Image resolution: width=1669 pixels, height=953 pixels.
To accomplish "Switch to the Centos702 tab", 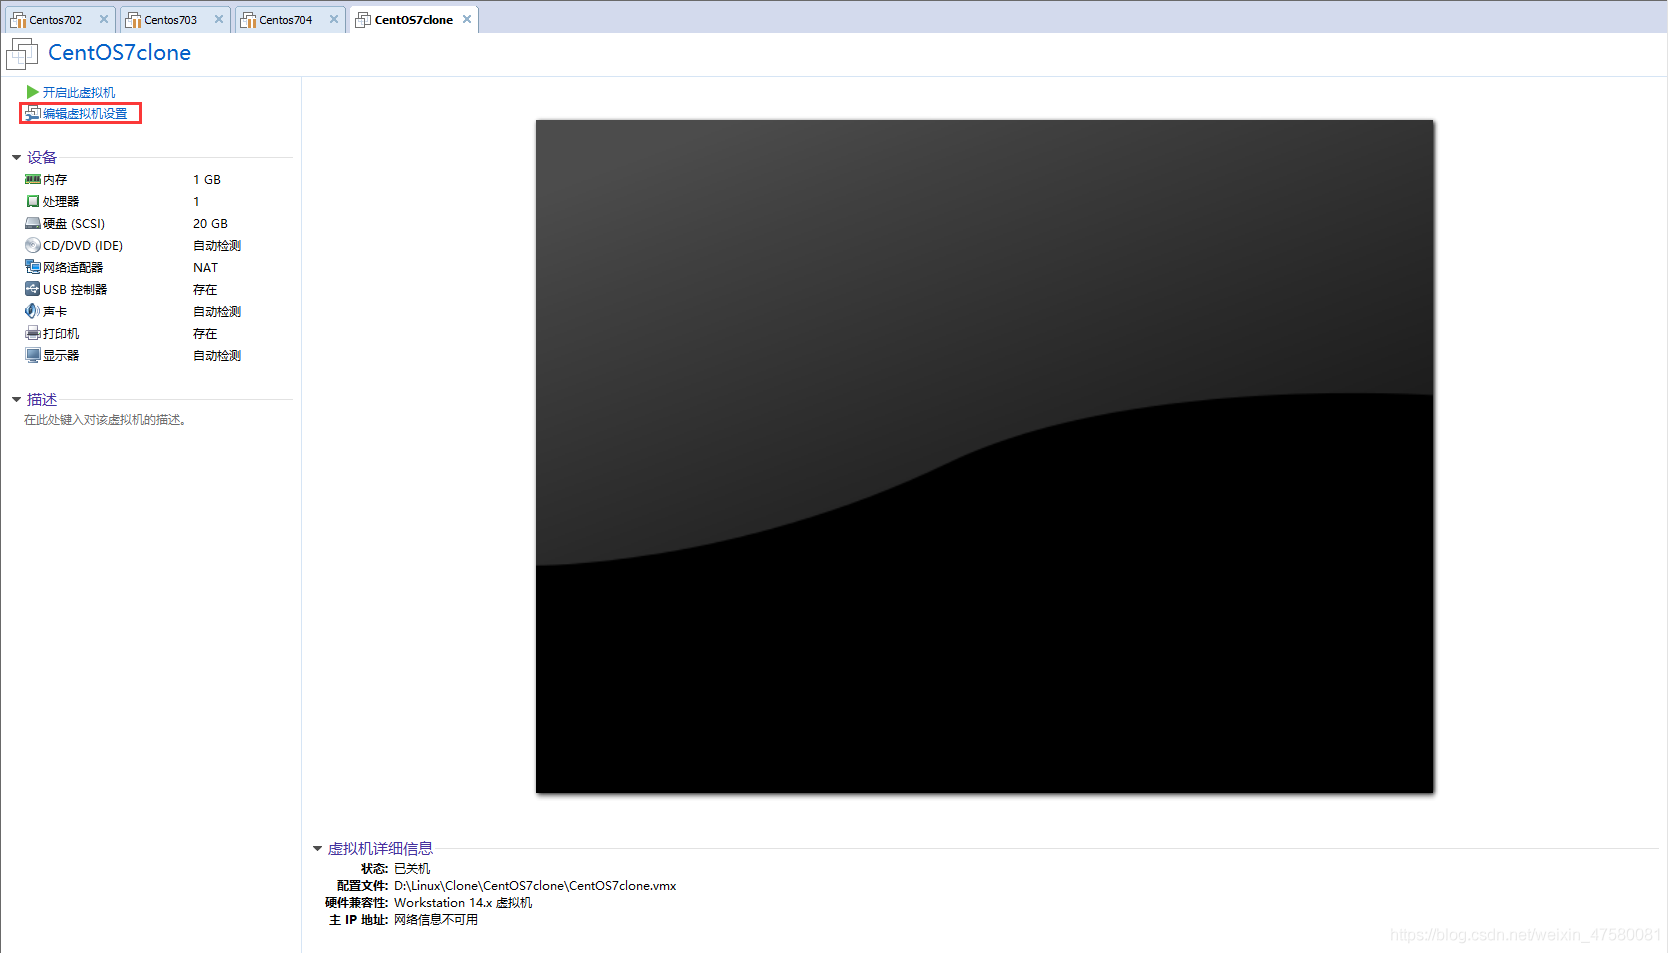I will click(59, 20).
